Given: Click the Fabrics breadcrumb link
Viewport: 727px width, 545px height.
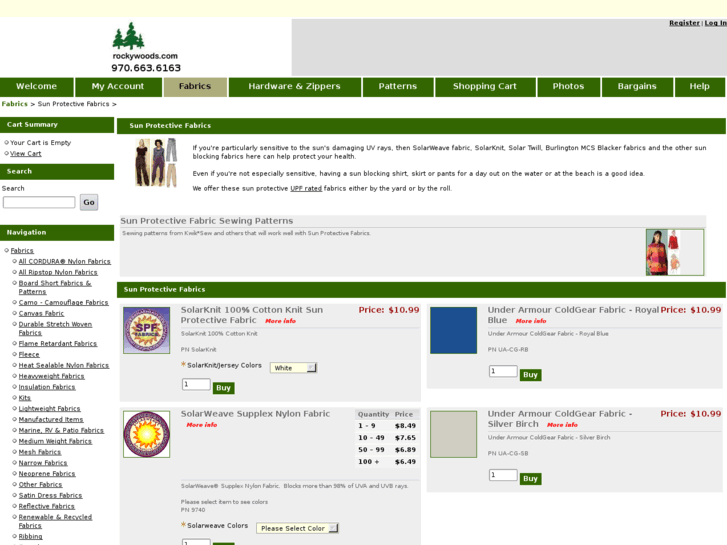Looking at the screenshot, I should 14,104.
